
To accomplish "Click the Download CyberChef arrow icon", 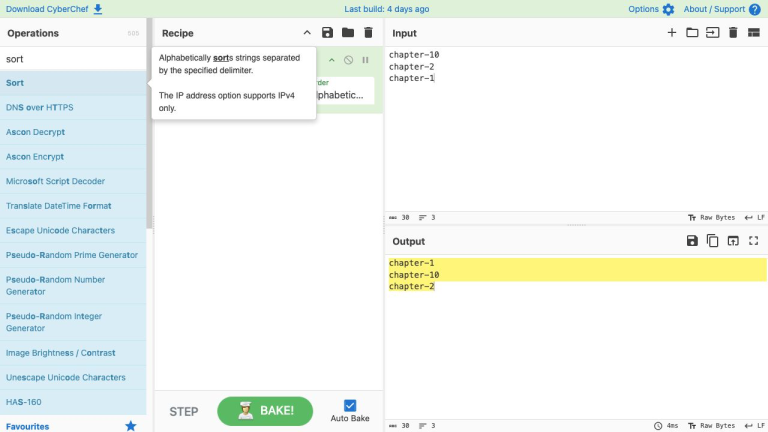I will (x=98, y=9).
